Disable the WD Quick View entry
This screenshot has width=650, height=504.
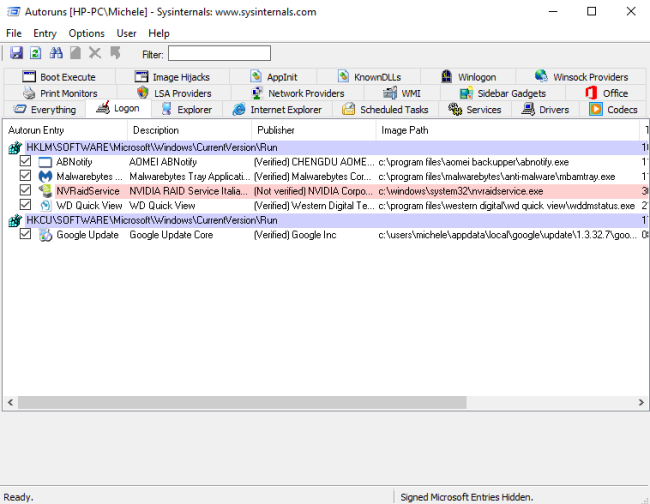(x=25, y=204)
